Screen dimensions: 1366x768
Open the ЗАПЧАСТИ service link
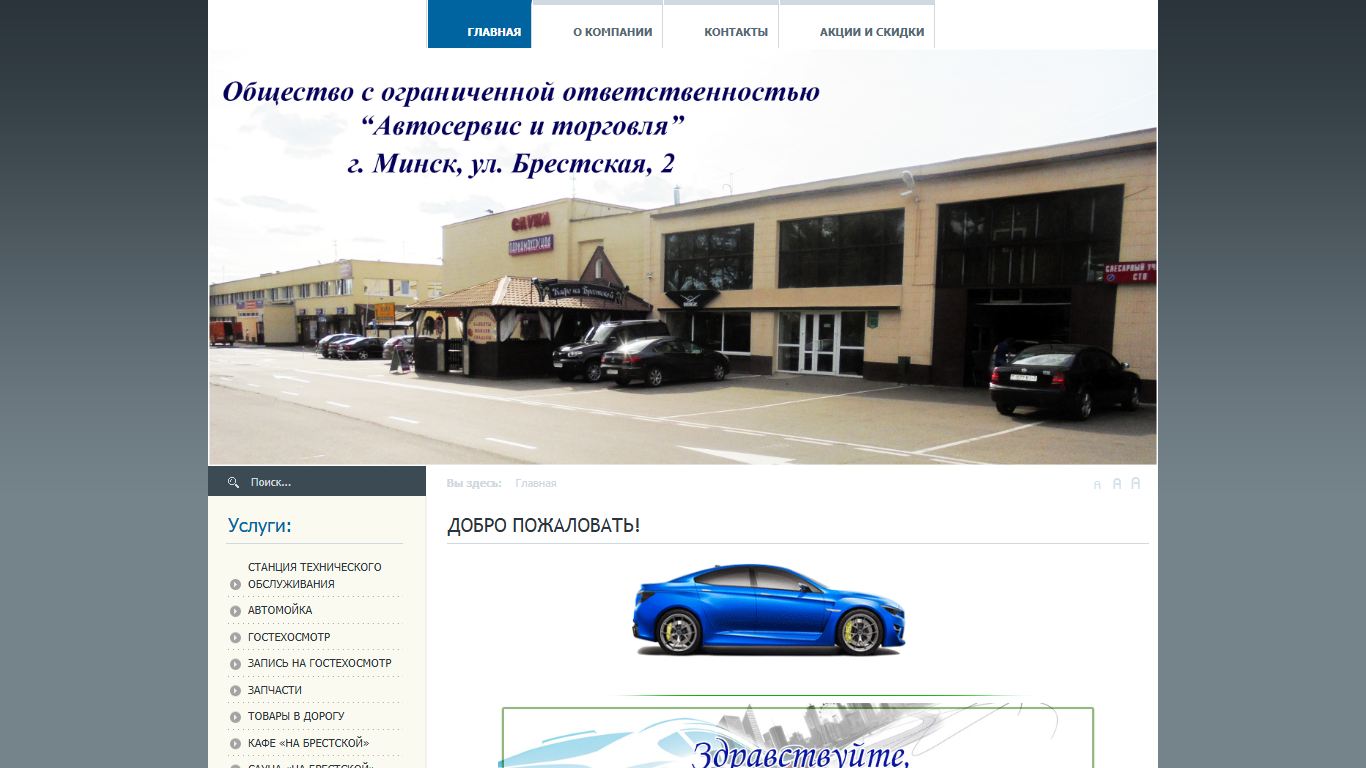275,690
